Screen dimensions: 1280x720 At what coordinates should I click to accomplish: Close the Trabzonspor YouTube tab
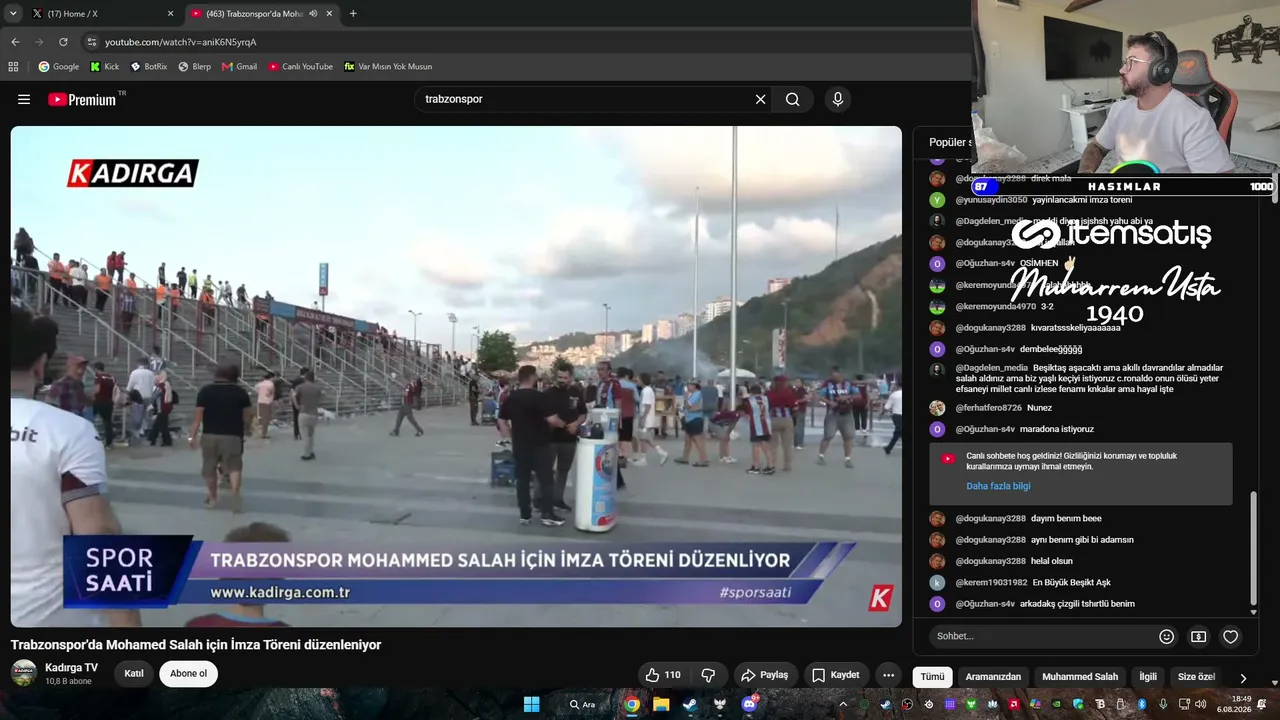[329, 14]
